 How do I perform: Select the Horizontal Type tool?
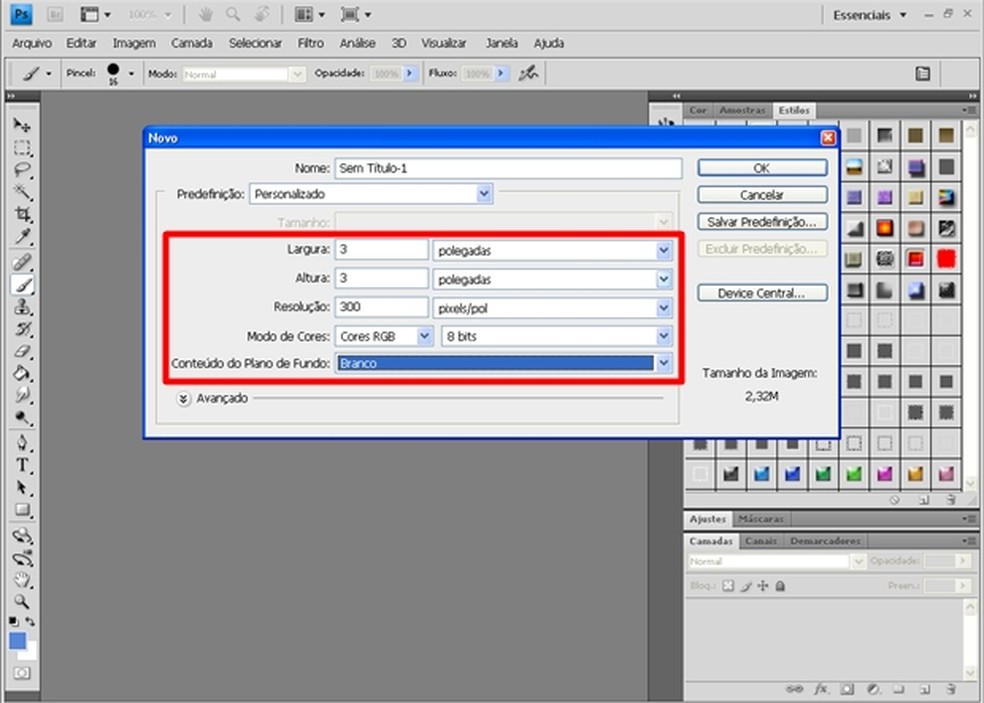[23, 466]
